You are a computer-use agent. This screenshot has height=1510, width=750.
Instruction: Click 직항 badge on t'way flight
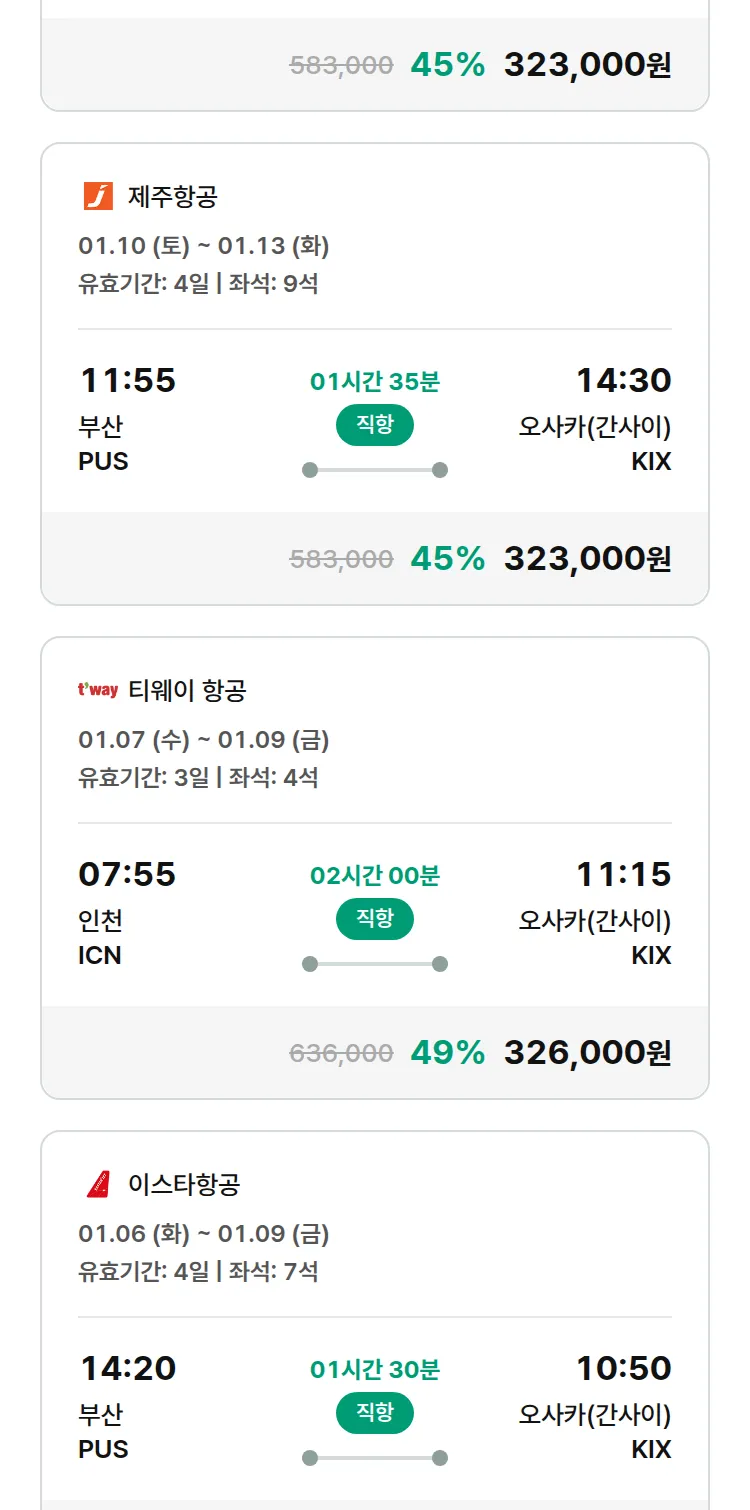point(374,919)
